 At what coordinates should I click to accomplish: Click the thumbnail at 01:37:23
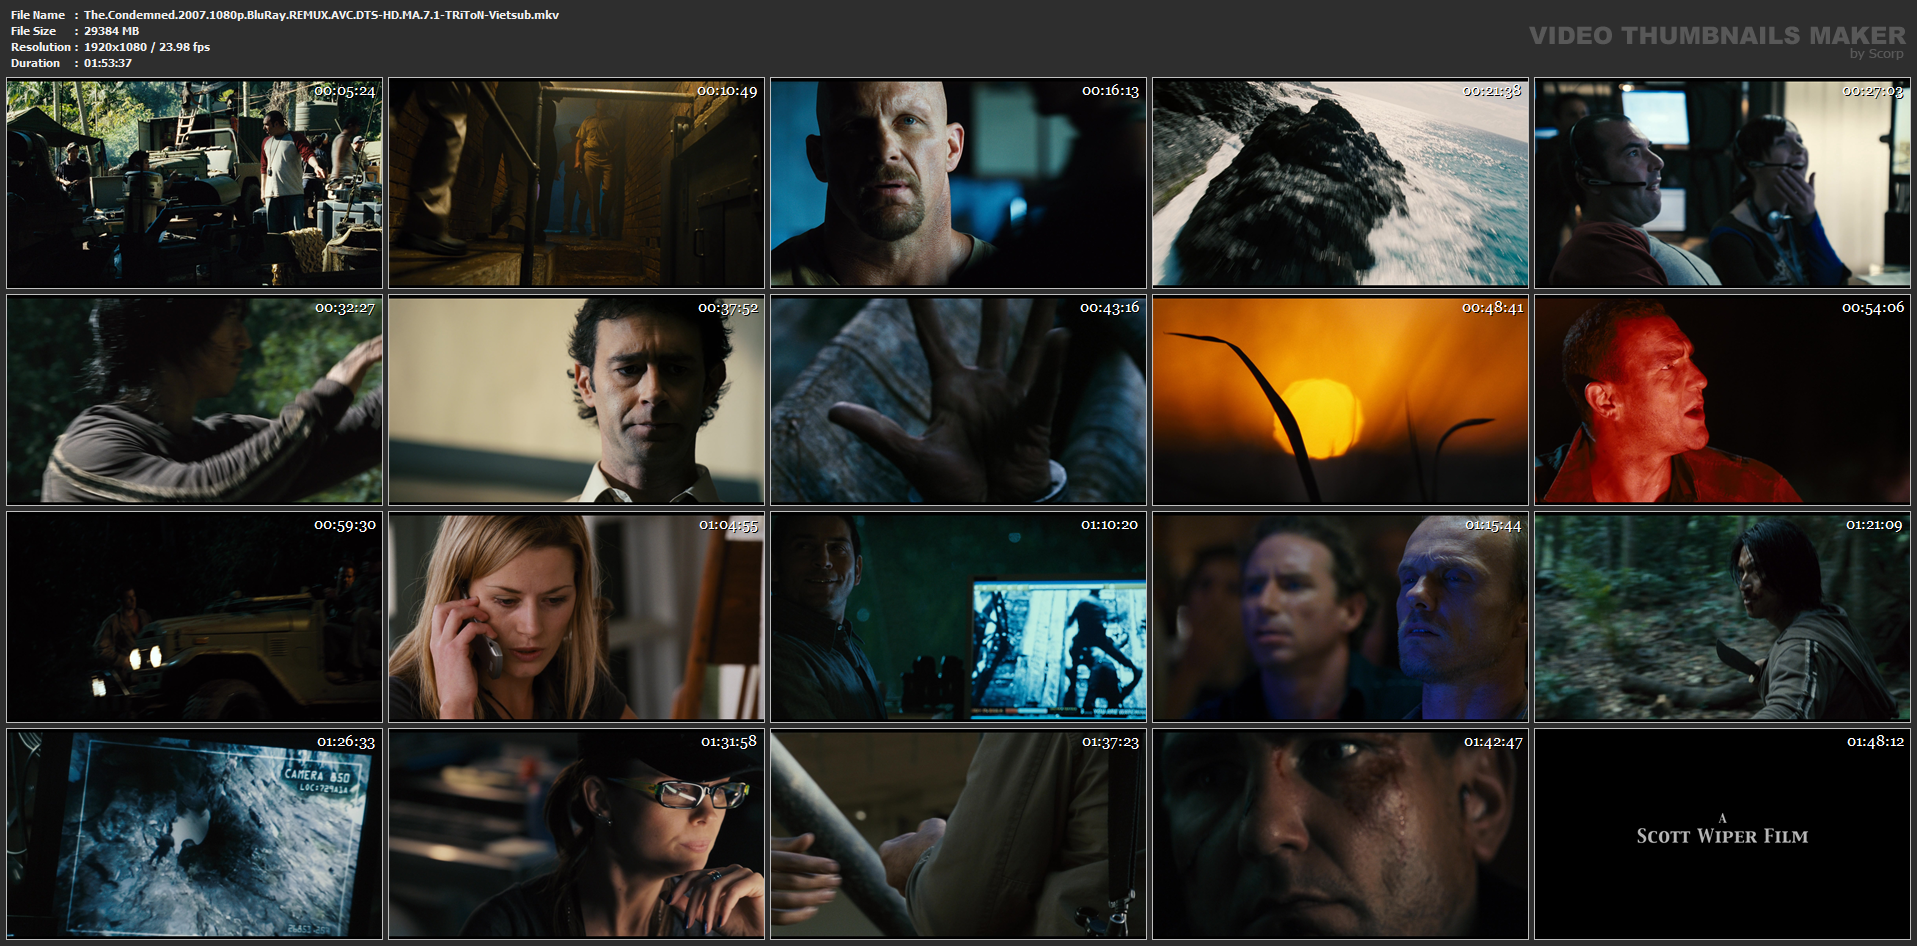tap(958, 834)
